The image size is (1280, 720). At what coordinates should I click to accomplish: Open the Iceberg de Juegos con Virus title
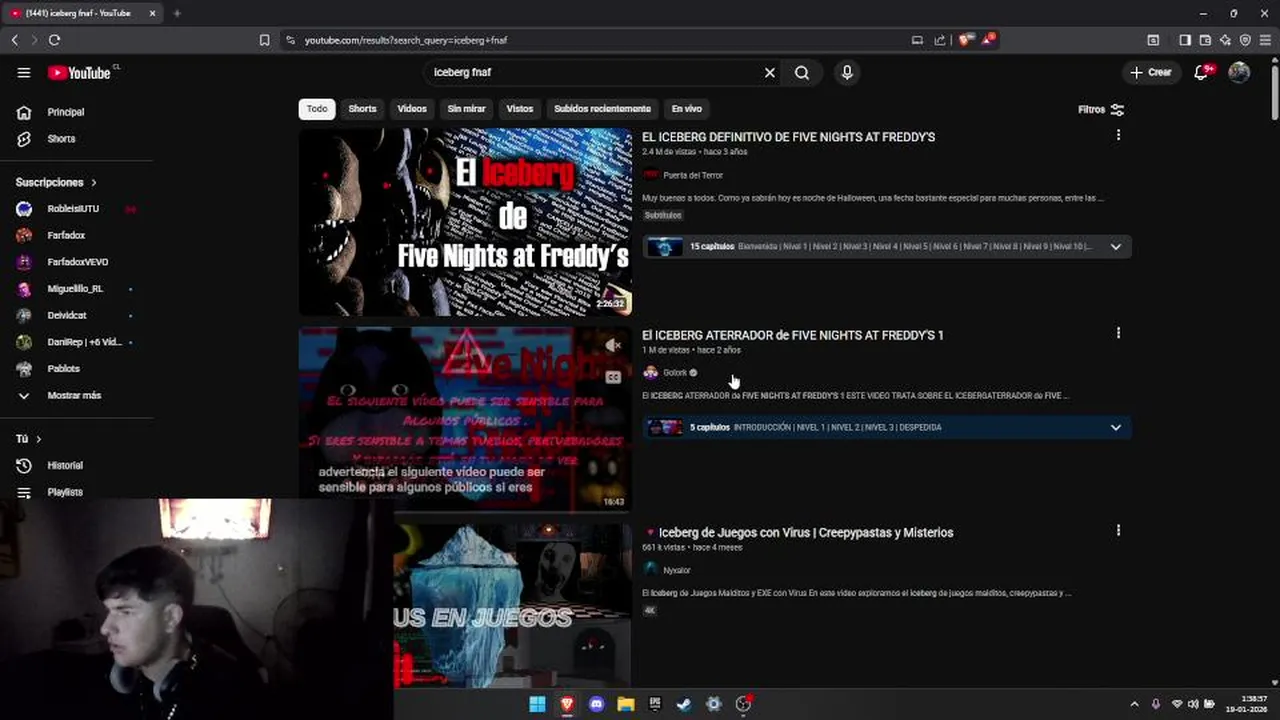pyautogui.click(x=806, y=532)
